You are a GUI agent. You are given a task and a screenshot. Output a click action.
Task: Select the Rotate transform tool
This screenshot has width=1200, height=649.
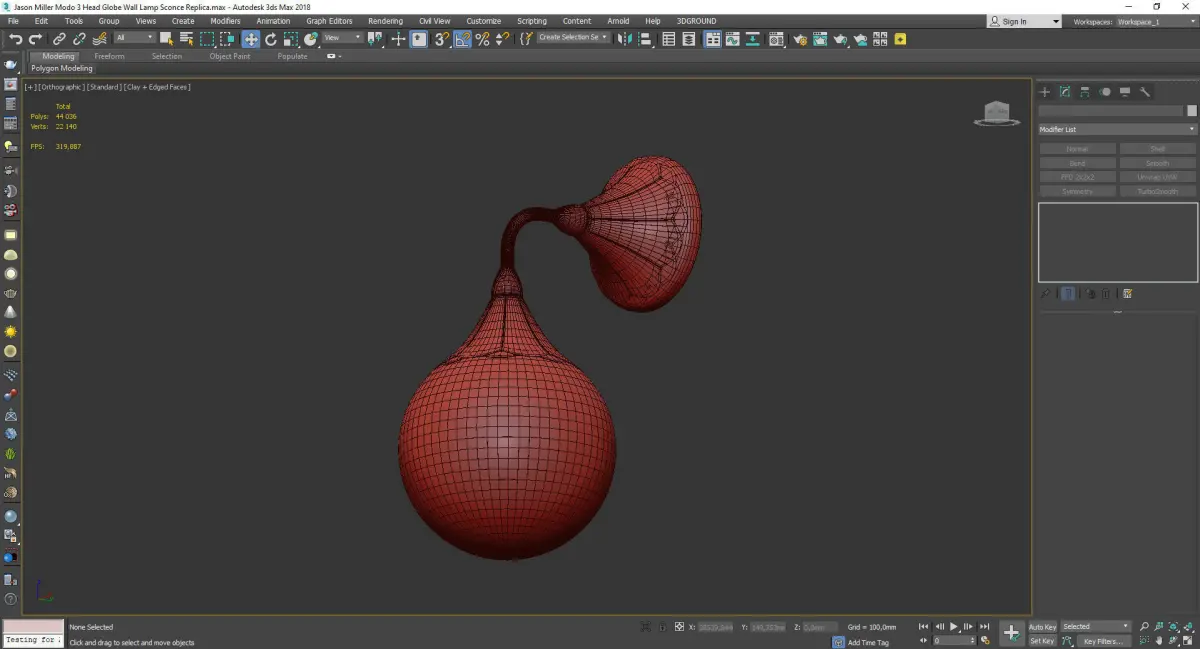[x=270, y=39]
